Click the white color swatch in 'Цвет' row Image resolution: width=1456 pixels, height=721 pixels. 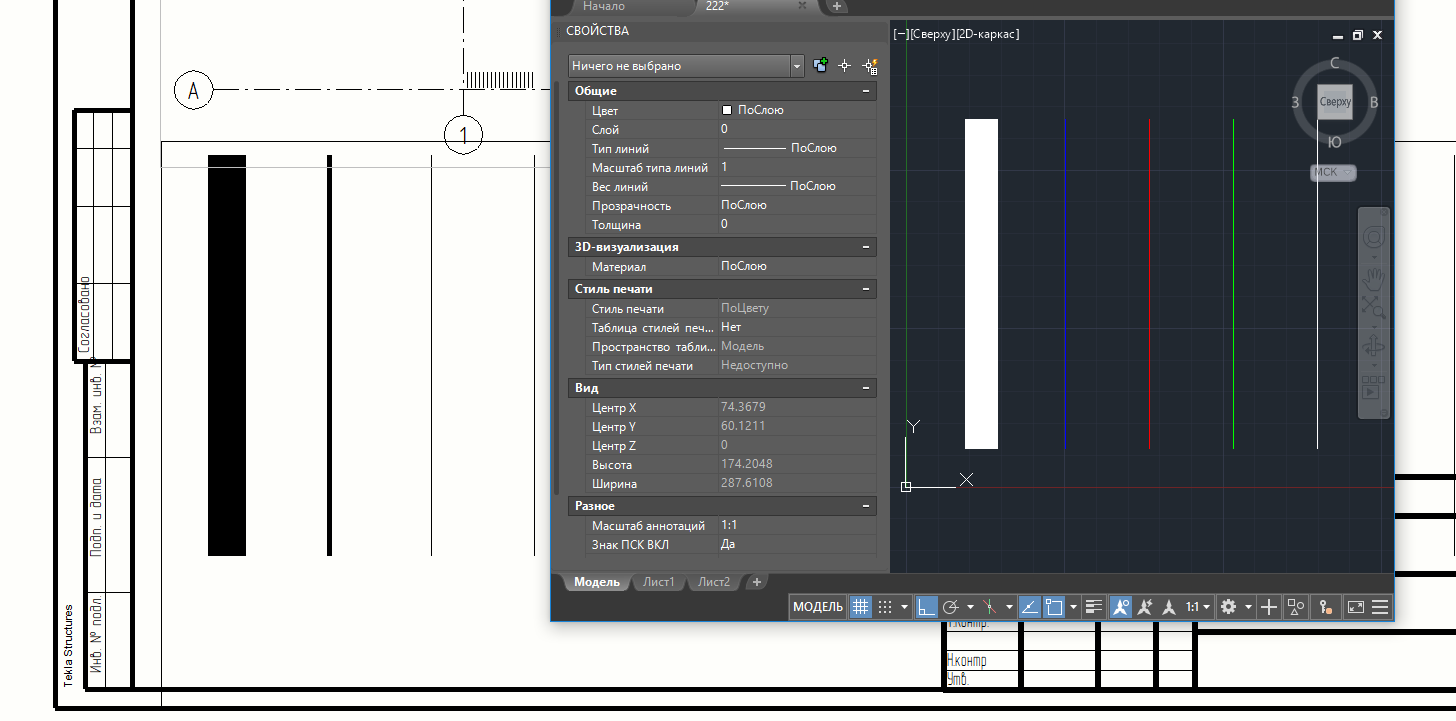(x=727, y=110)
